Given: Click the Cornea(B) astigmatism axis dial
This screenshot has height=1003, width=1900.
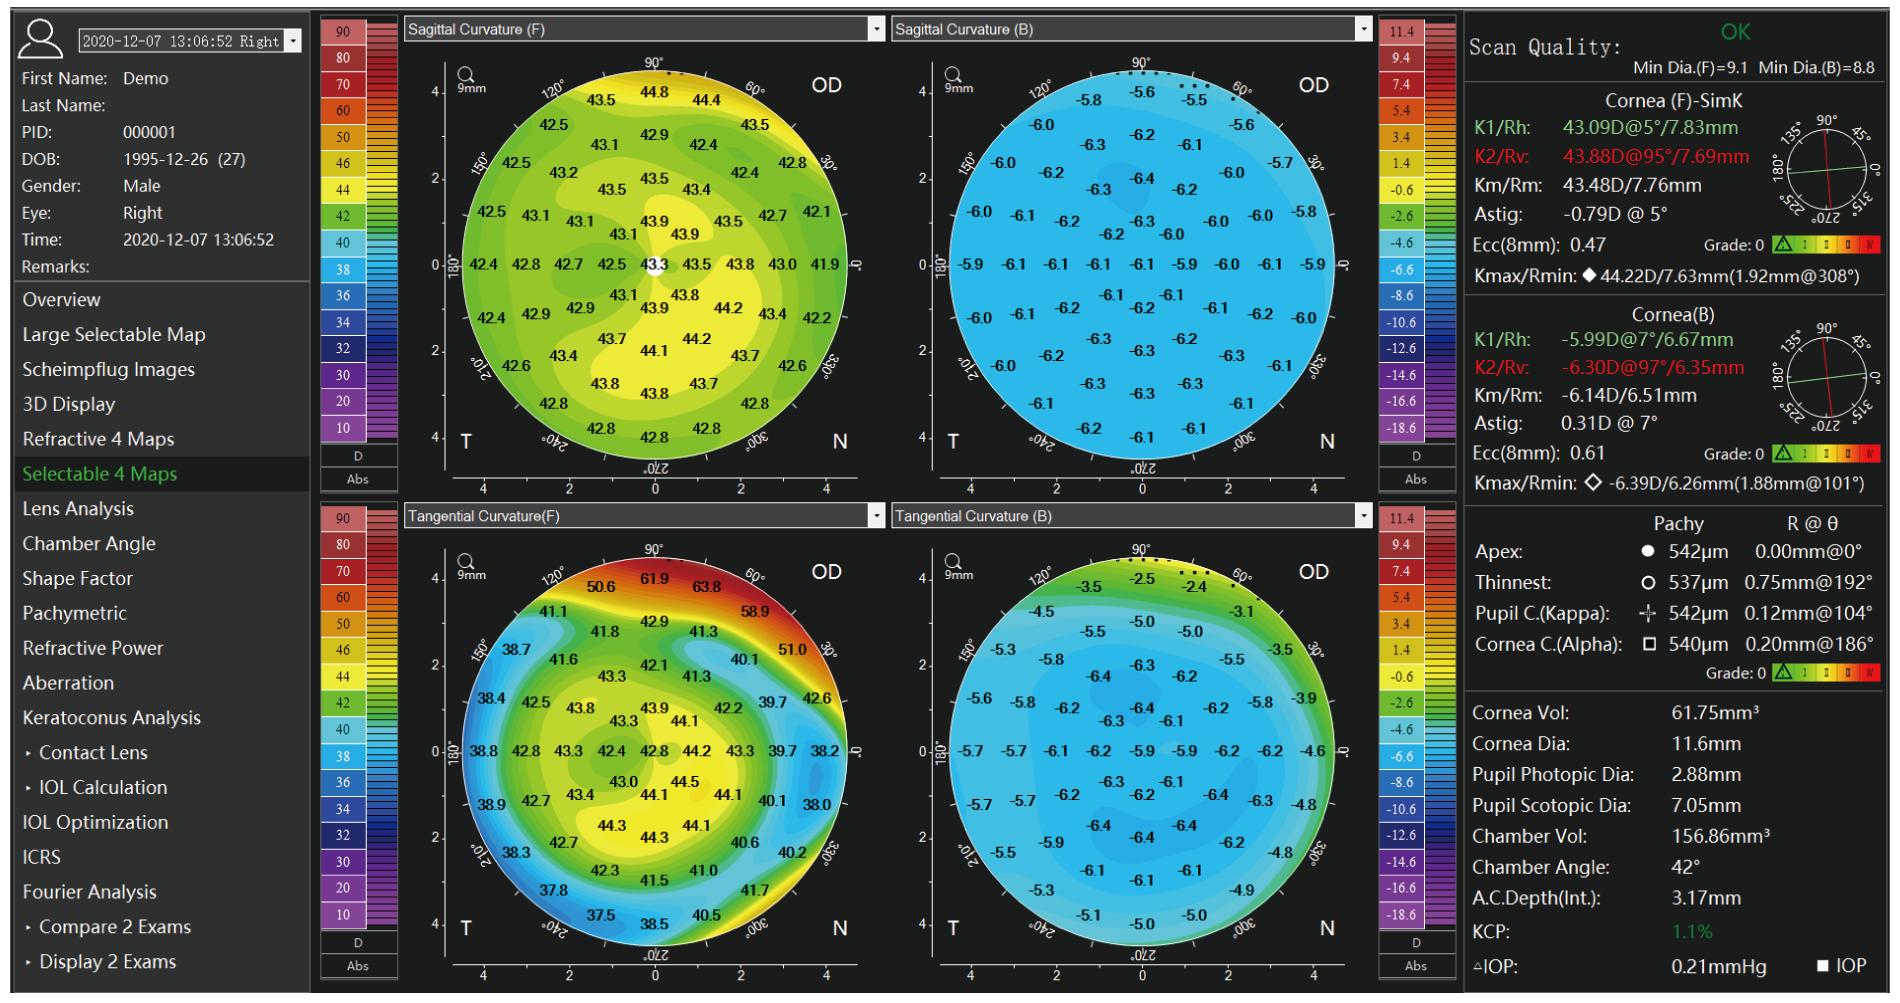Looking at the screenshot, I should pos(1827,378).
